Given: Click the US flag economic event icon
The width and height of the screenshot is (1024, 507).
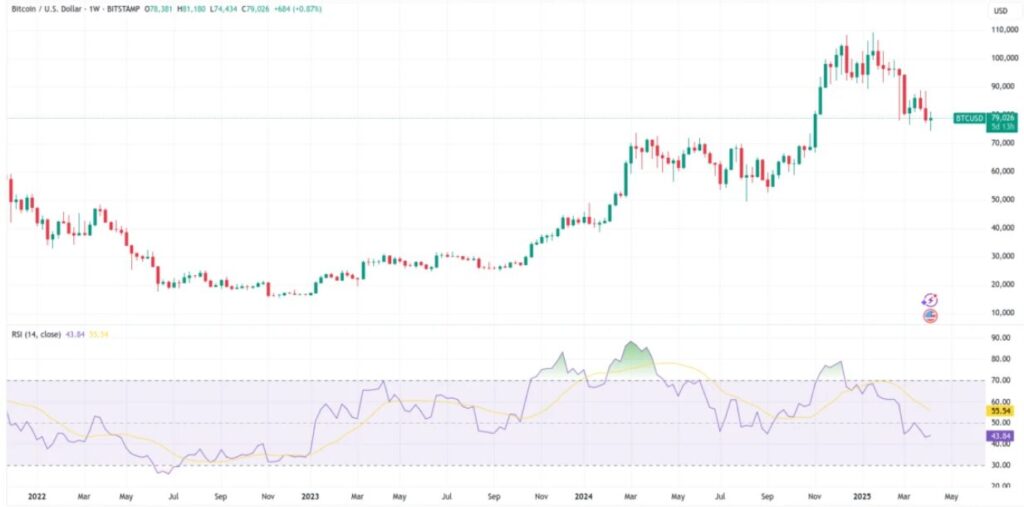Looking at the screenshot, I should click(930, 316).
